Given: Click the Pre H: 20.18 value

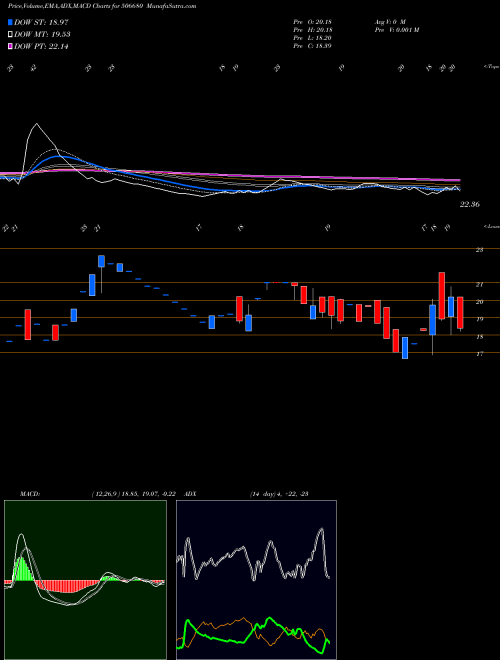Looking at the screenshot, I should tap(313, 30).
